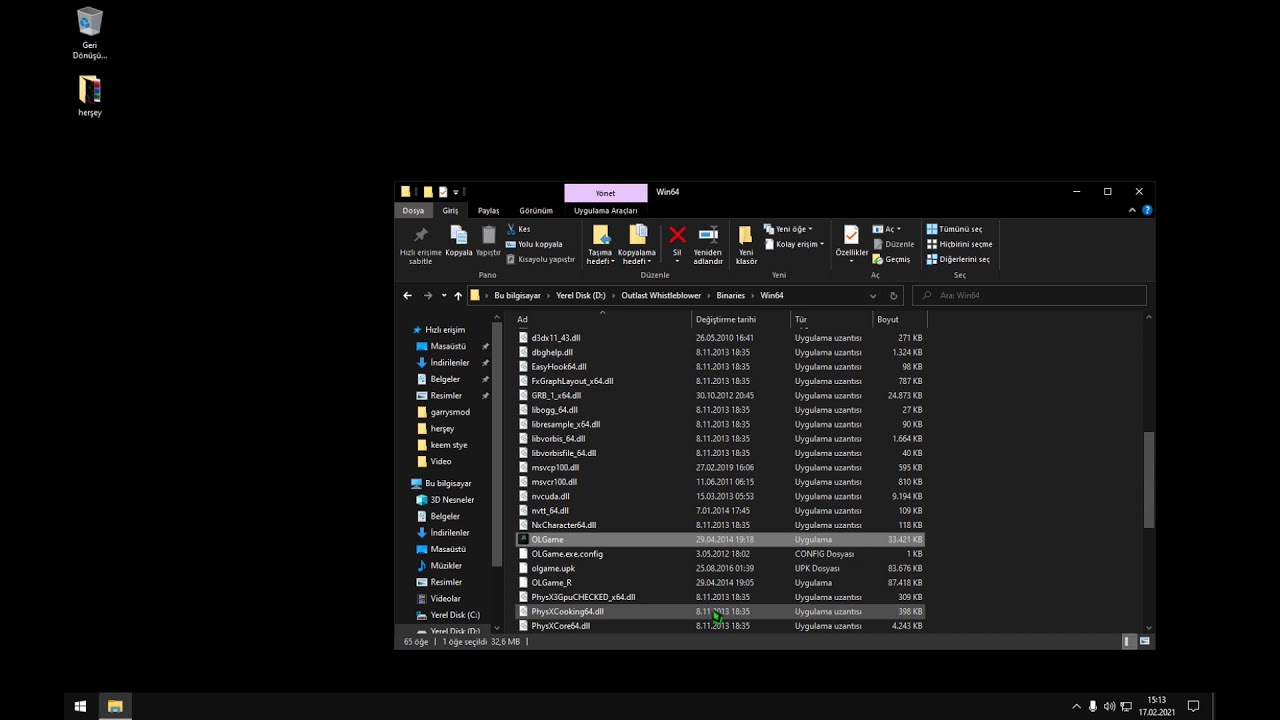Switch to the Giriş ribbon tab
This screenshot has width=1280, height=720.
(450, 211)
